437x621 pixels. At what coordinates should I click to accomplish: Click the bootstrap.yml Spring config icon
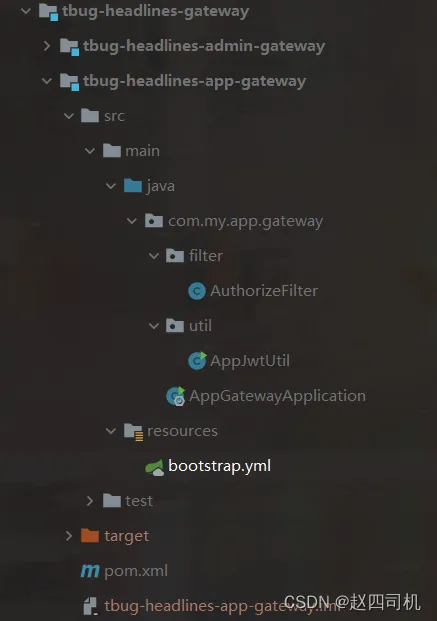click(x=155, y=467)
